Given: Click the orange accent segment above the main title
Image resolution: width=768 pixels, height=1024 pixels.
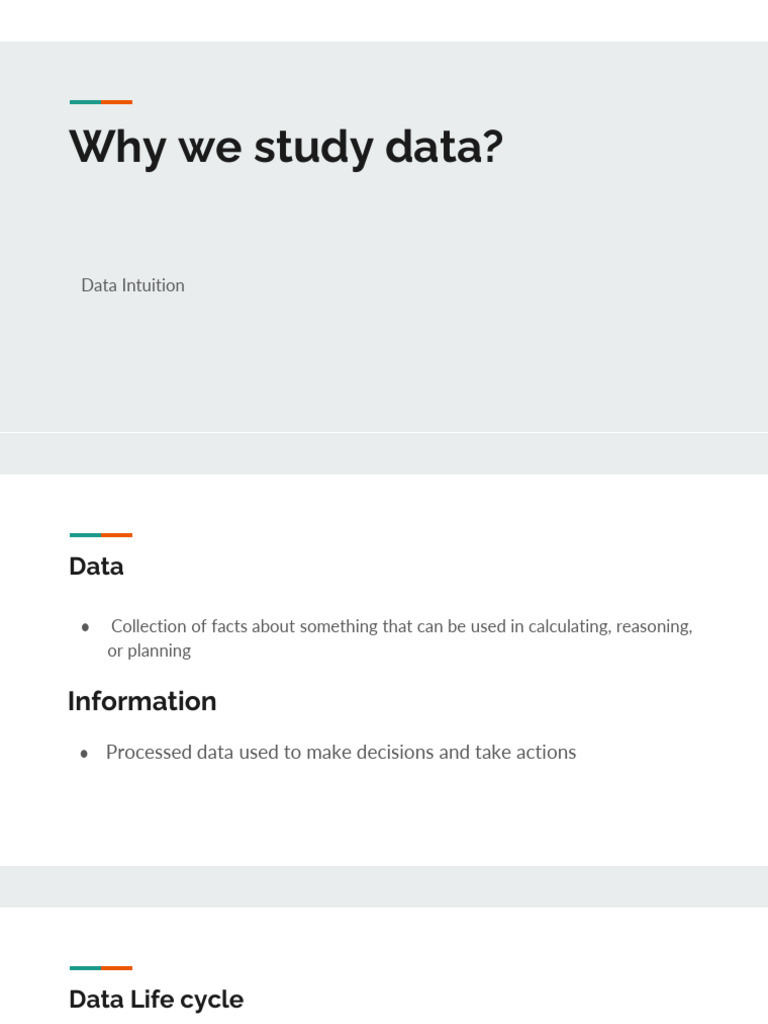Looking at the screenshot, I should (x=117, y=102).
